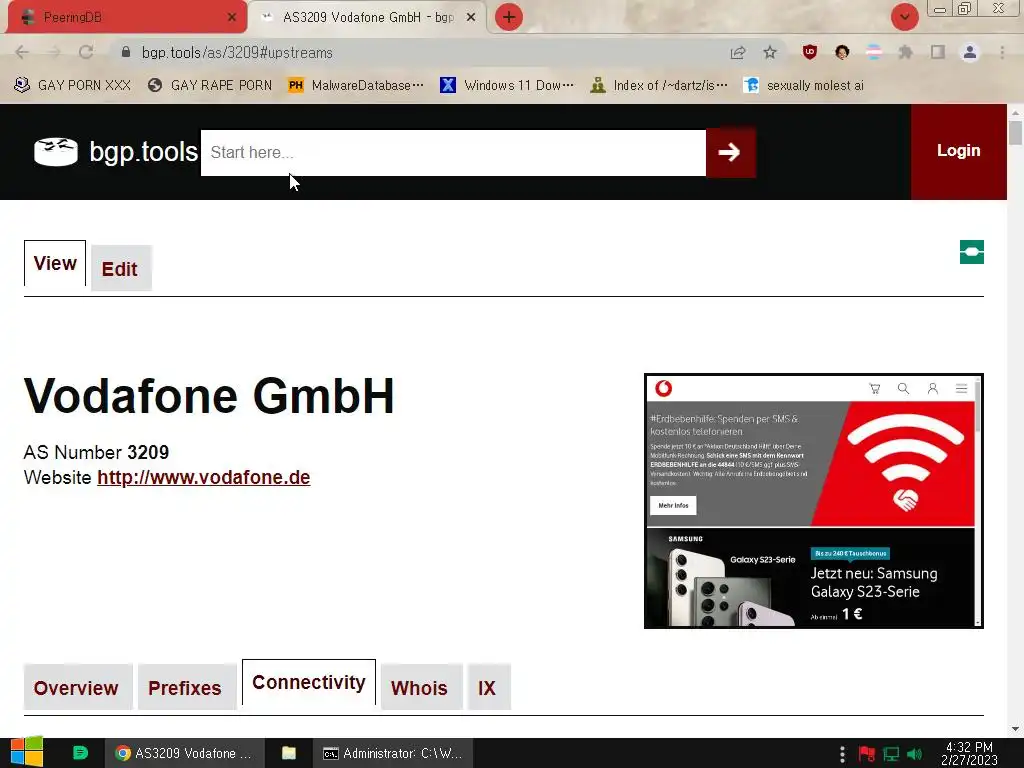The image size is (1024, 768).
Task: Open the MalwareDatabase bookmark
Action: pyautogui.click(x=357, y=86)
